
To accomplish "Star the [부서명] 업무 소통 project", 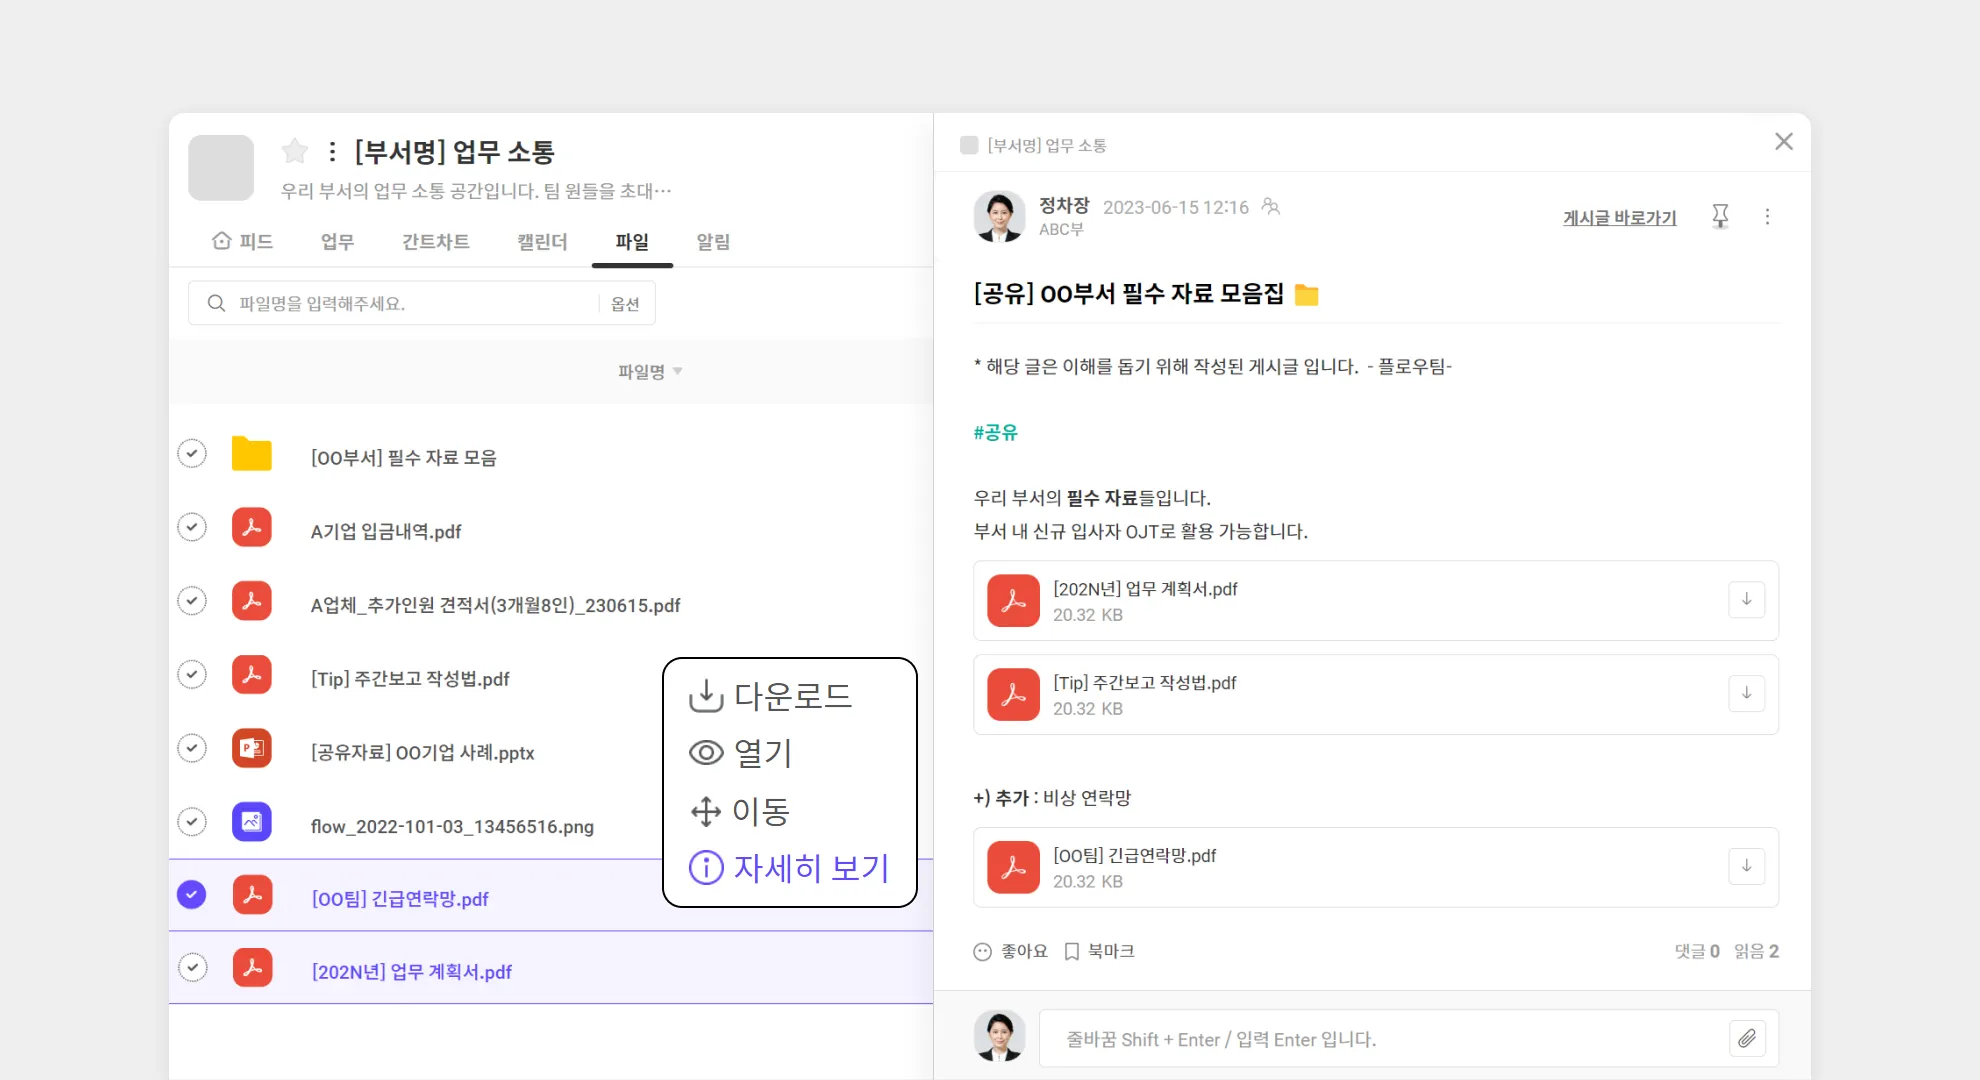I will [295, 151].
